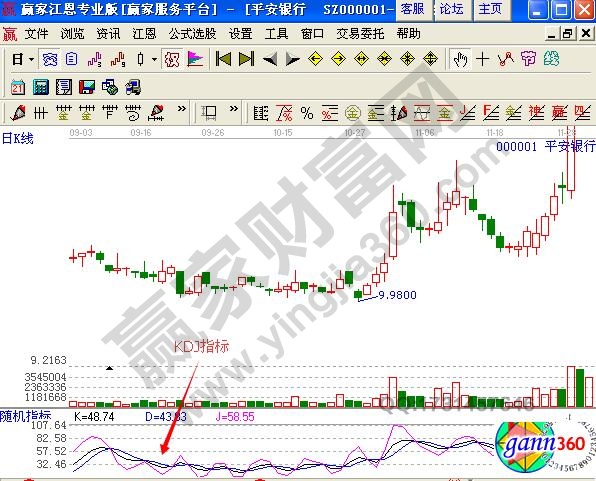Image resolution: width=596 pixels, height=481 pixels.
Task: Open the 交易委托 menu
Action: pos(360,34)
